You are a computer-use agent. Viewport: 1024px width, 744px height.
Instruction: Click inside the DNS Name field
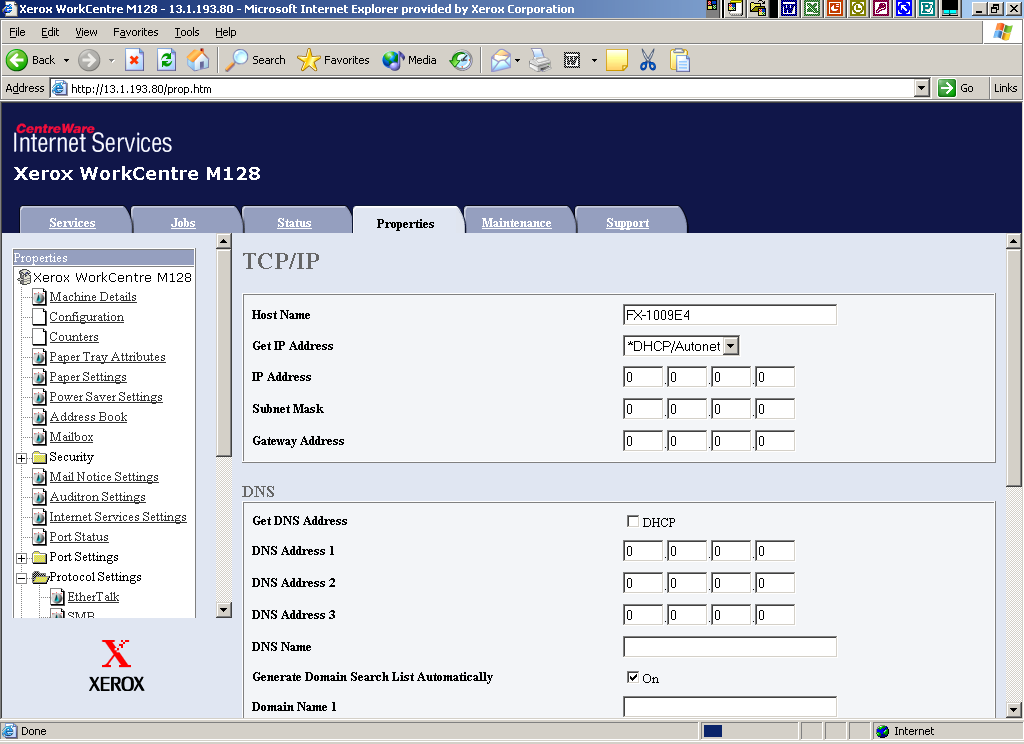pos(729,647)
